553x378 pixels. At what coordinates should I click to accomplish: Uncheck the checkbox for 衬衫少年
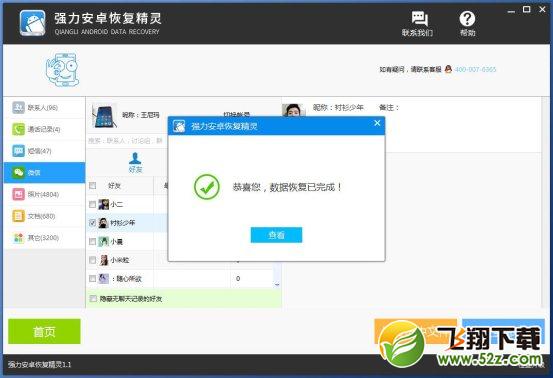tap(92, 223)
